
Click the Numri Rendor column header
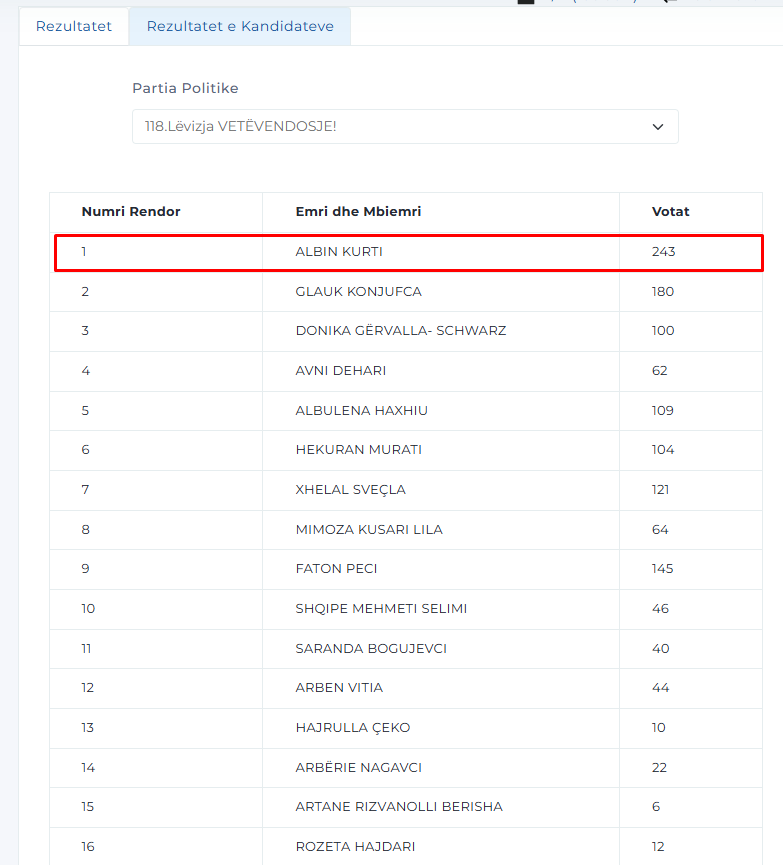point(131,211)
